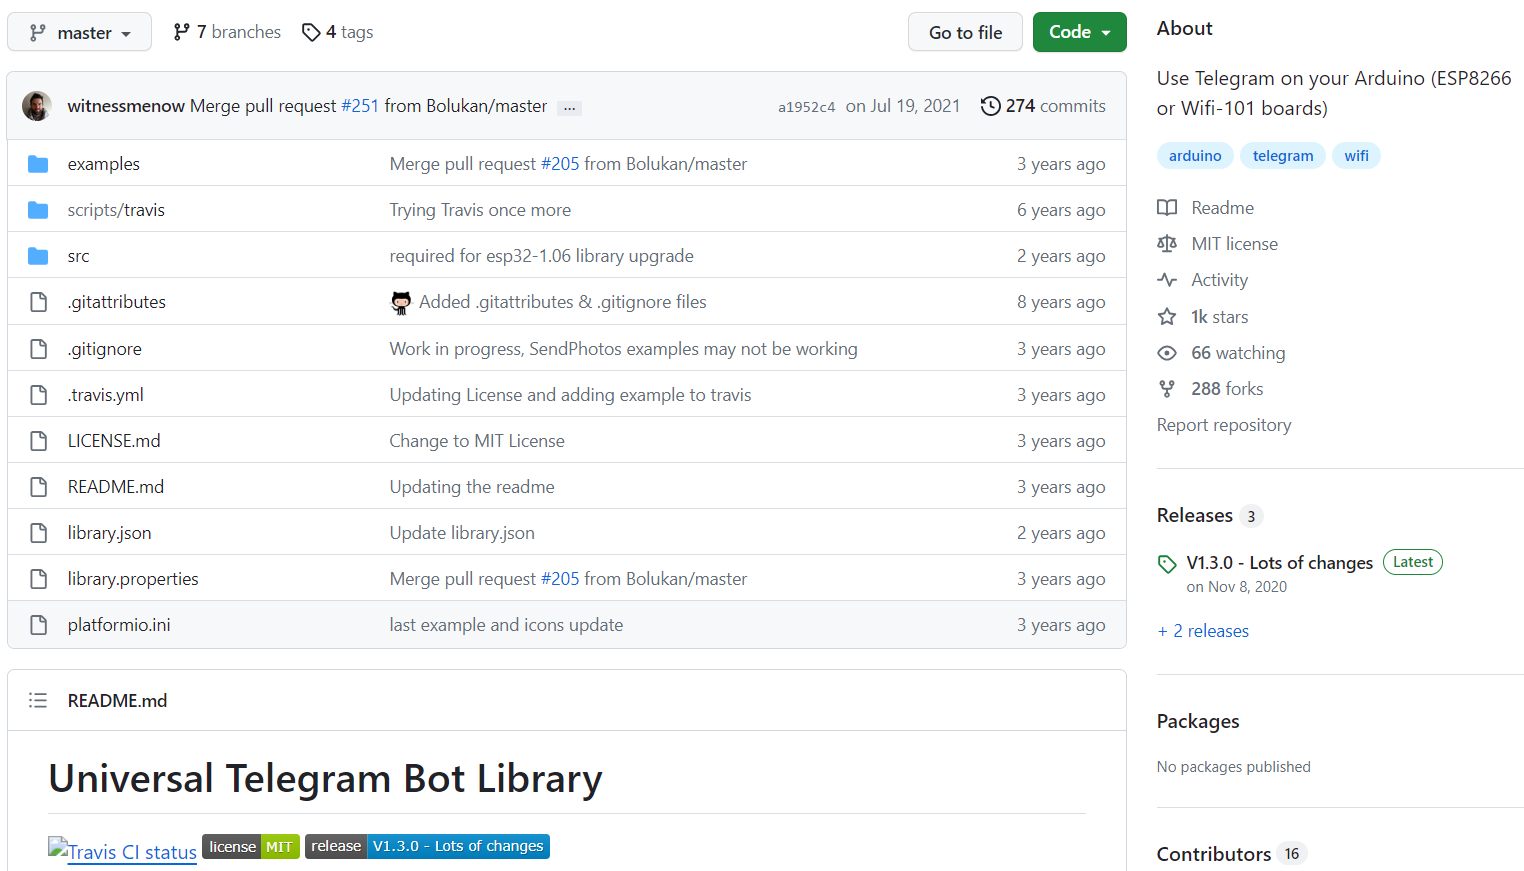The height and width of the screenshot is (871, 1524).
Task: Click the commits history clock icon
Action: (x=990, y=106)
